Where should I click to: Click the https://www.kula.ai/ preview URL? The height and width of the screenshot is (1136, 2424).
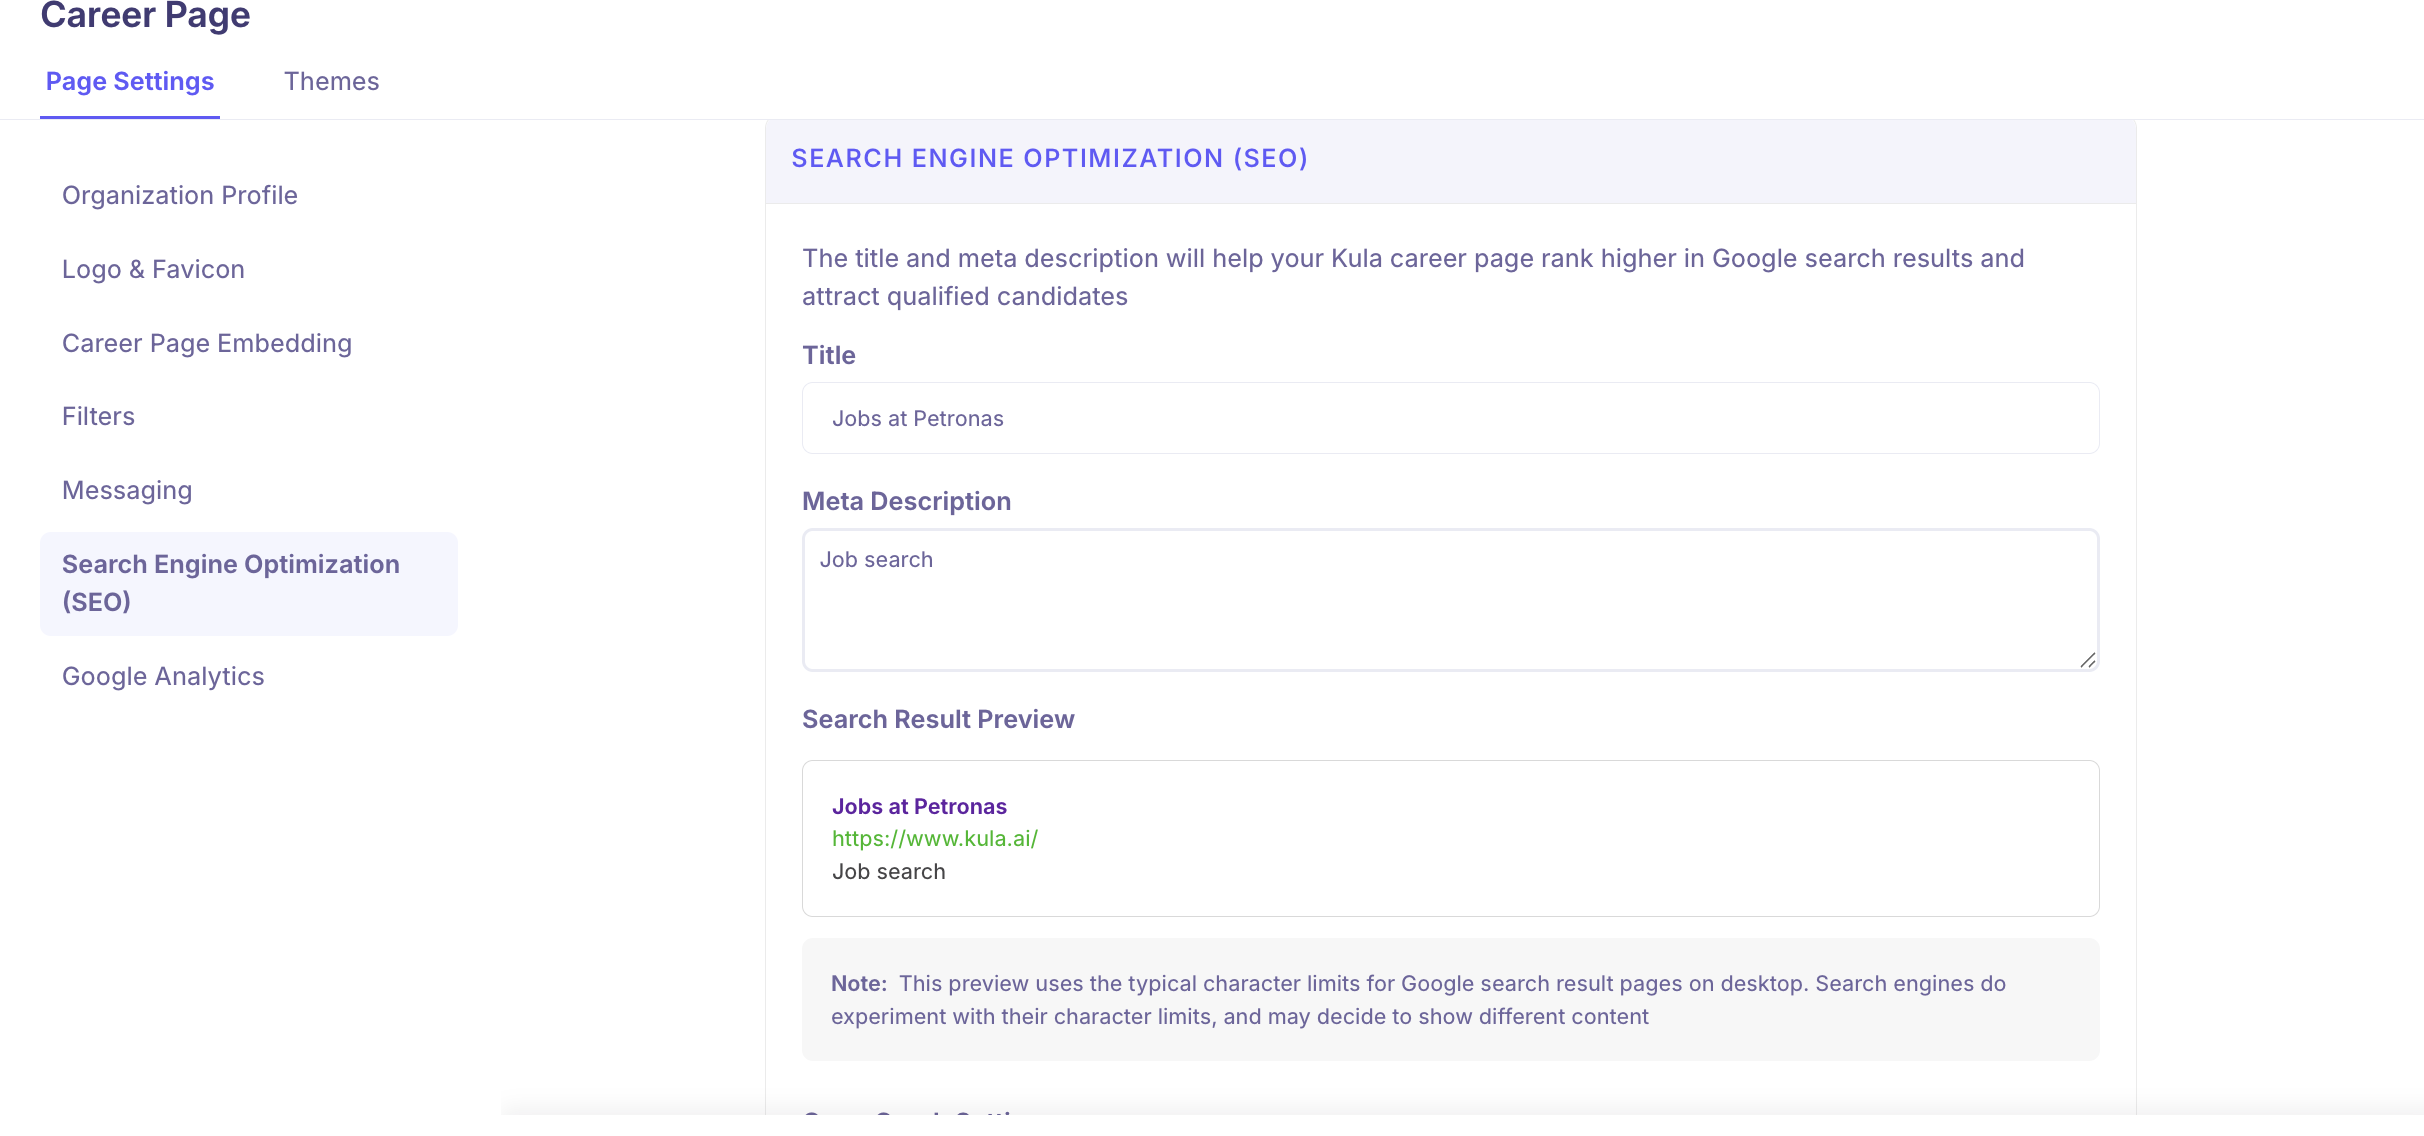pos(935,839)
